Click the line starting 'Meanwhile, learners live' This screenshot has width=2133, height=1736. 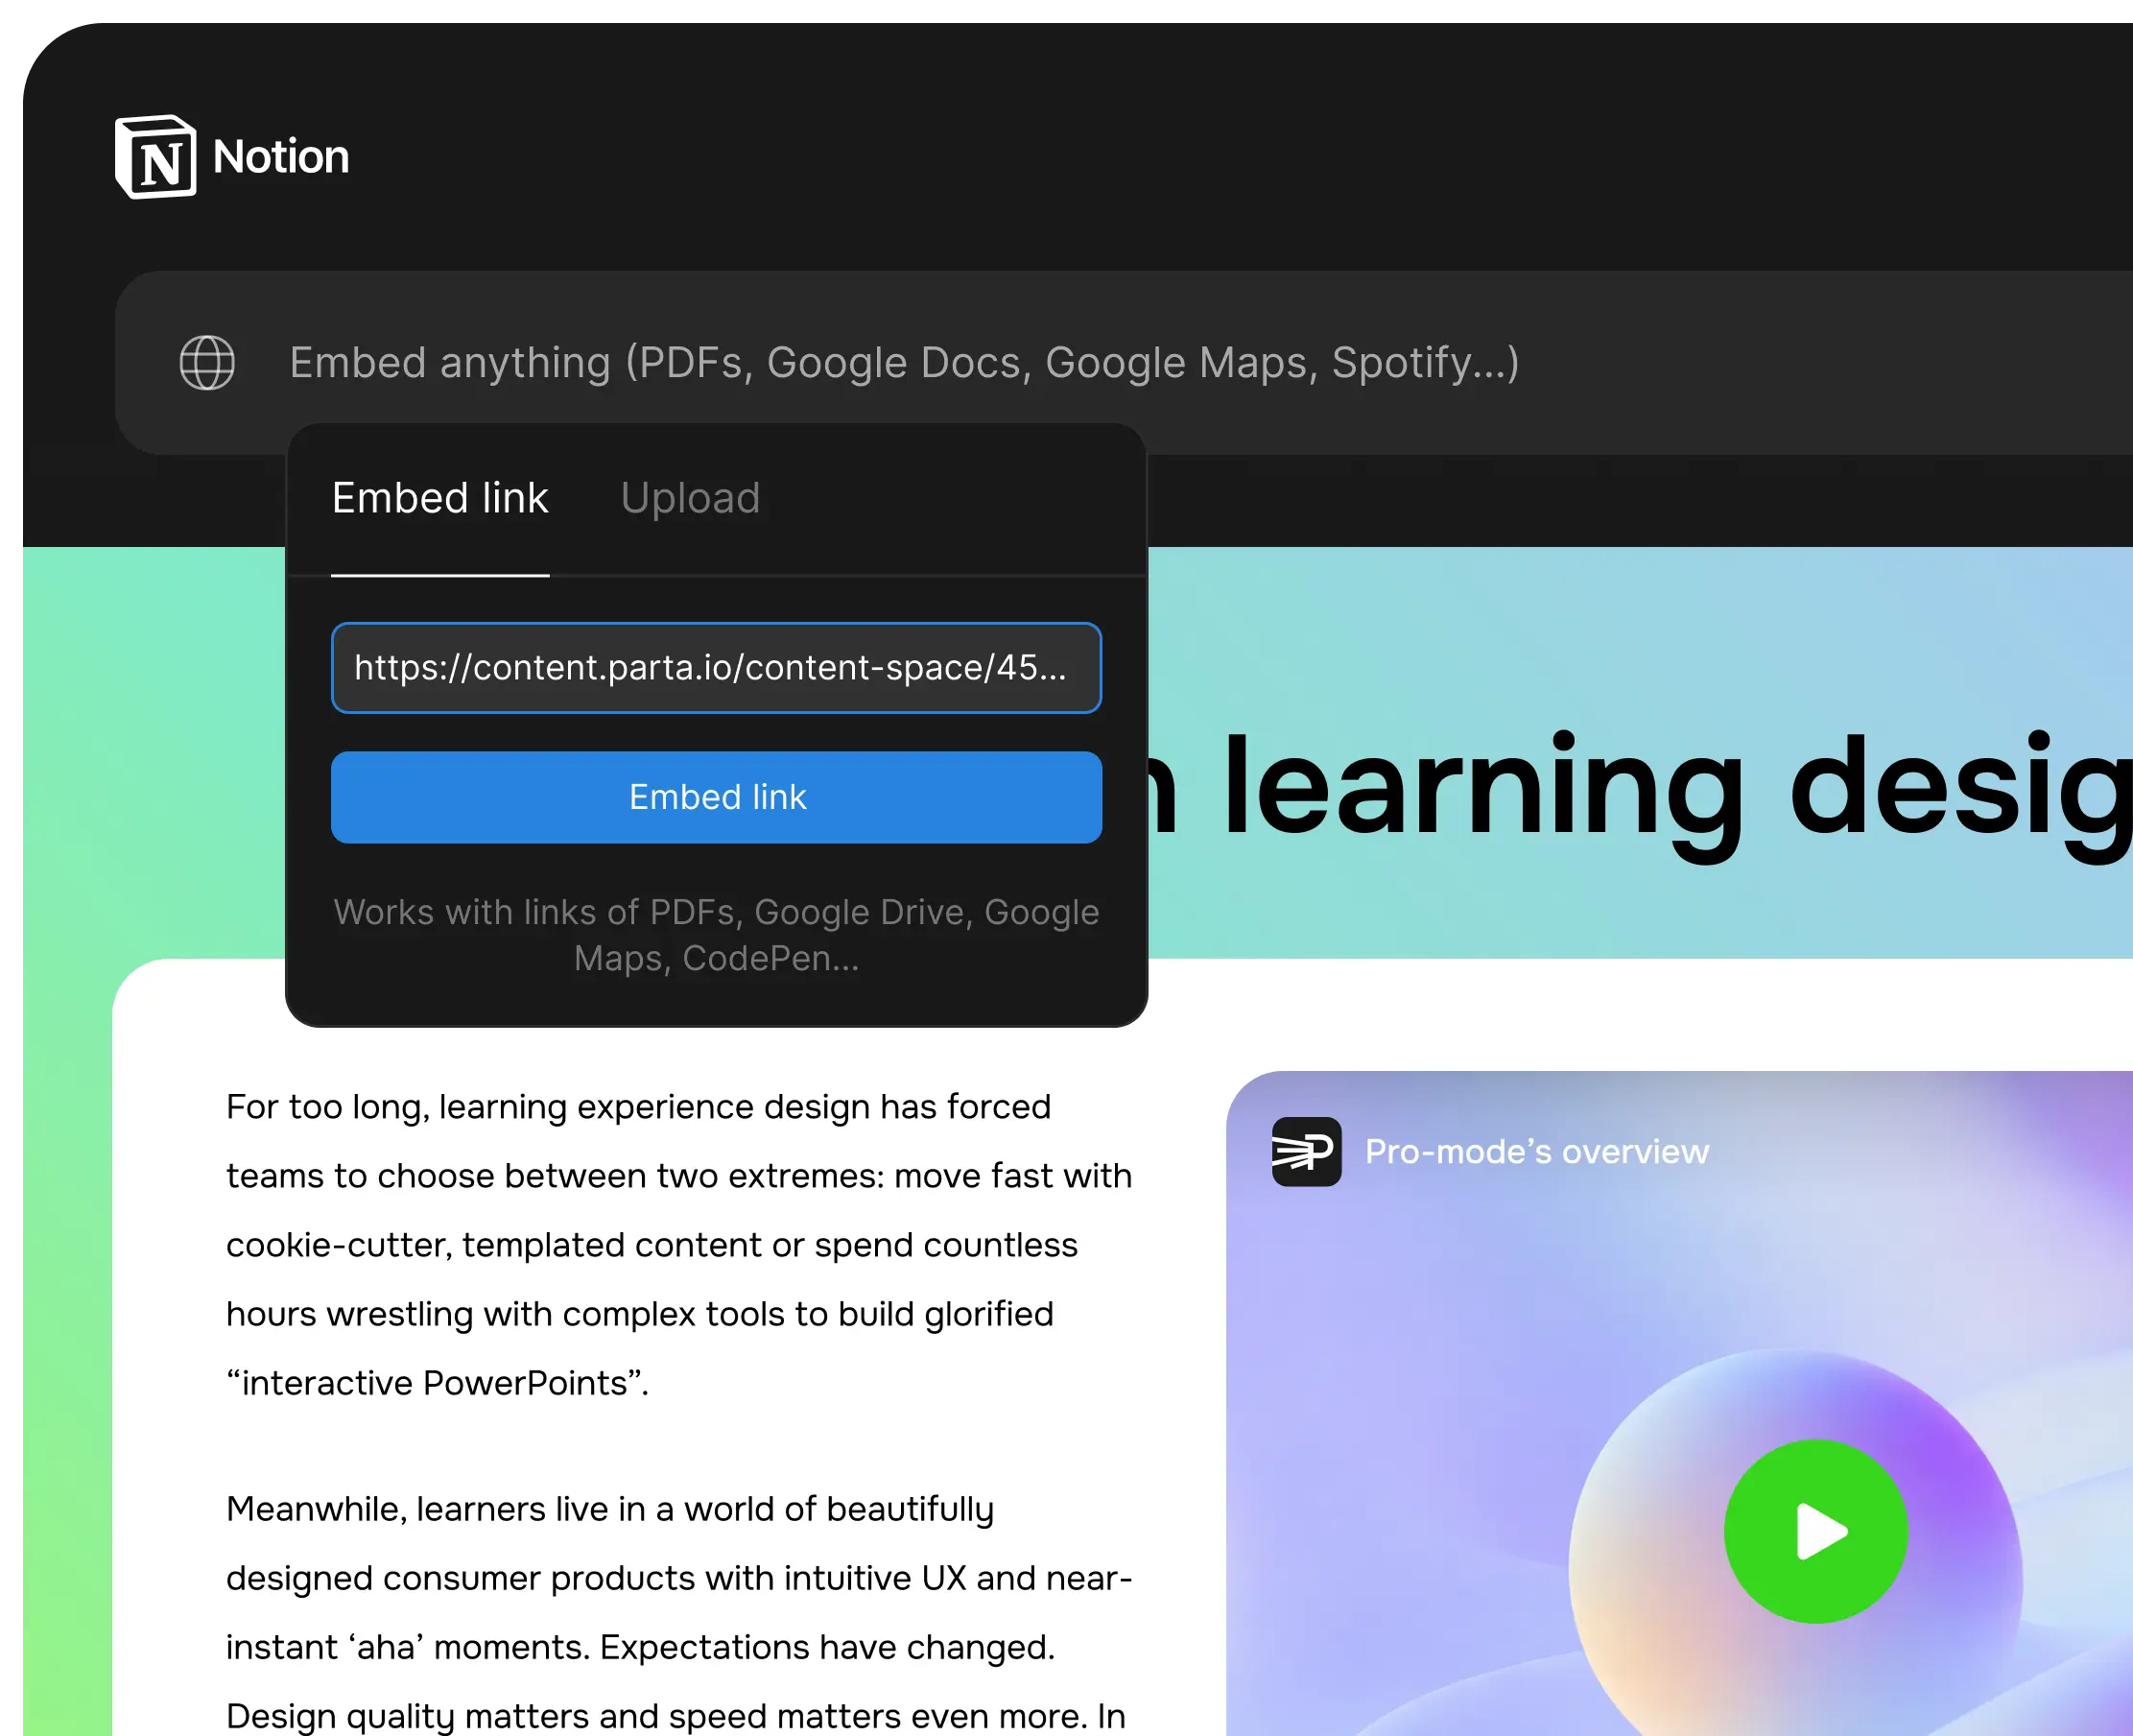click(x=610, y=1509)
